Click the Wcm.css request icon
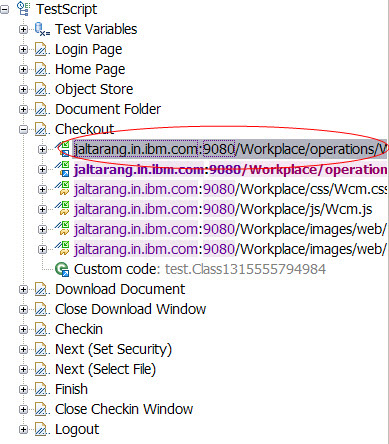Viewport: 389px width, 444px height. 62,189
